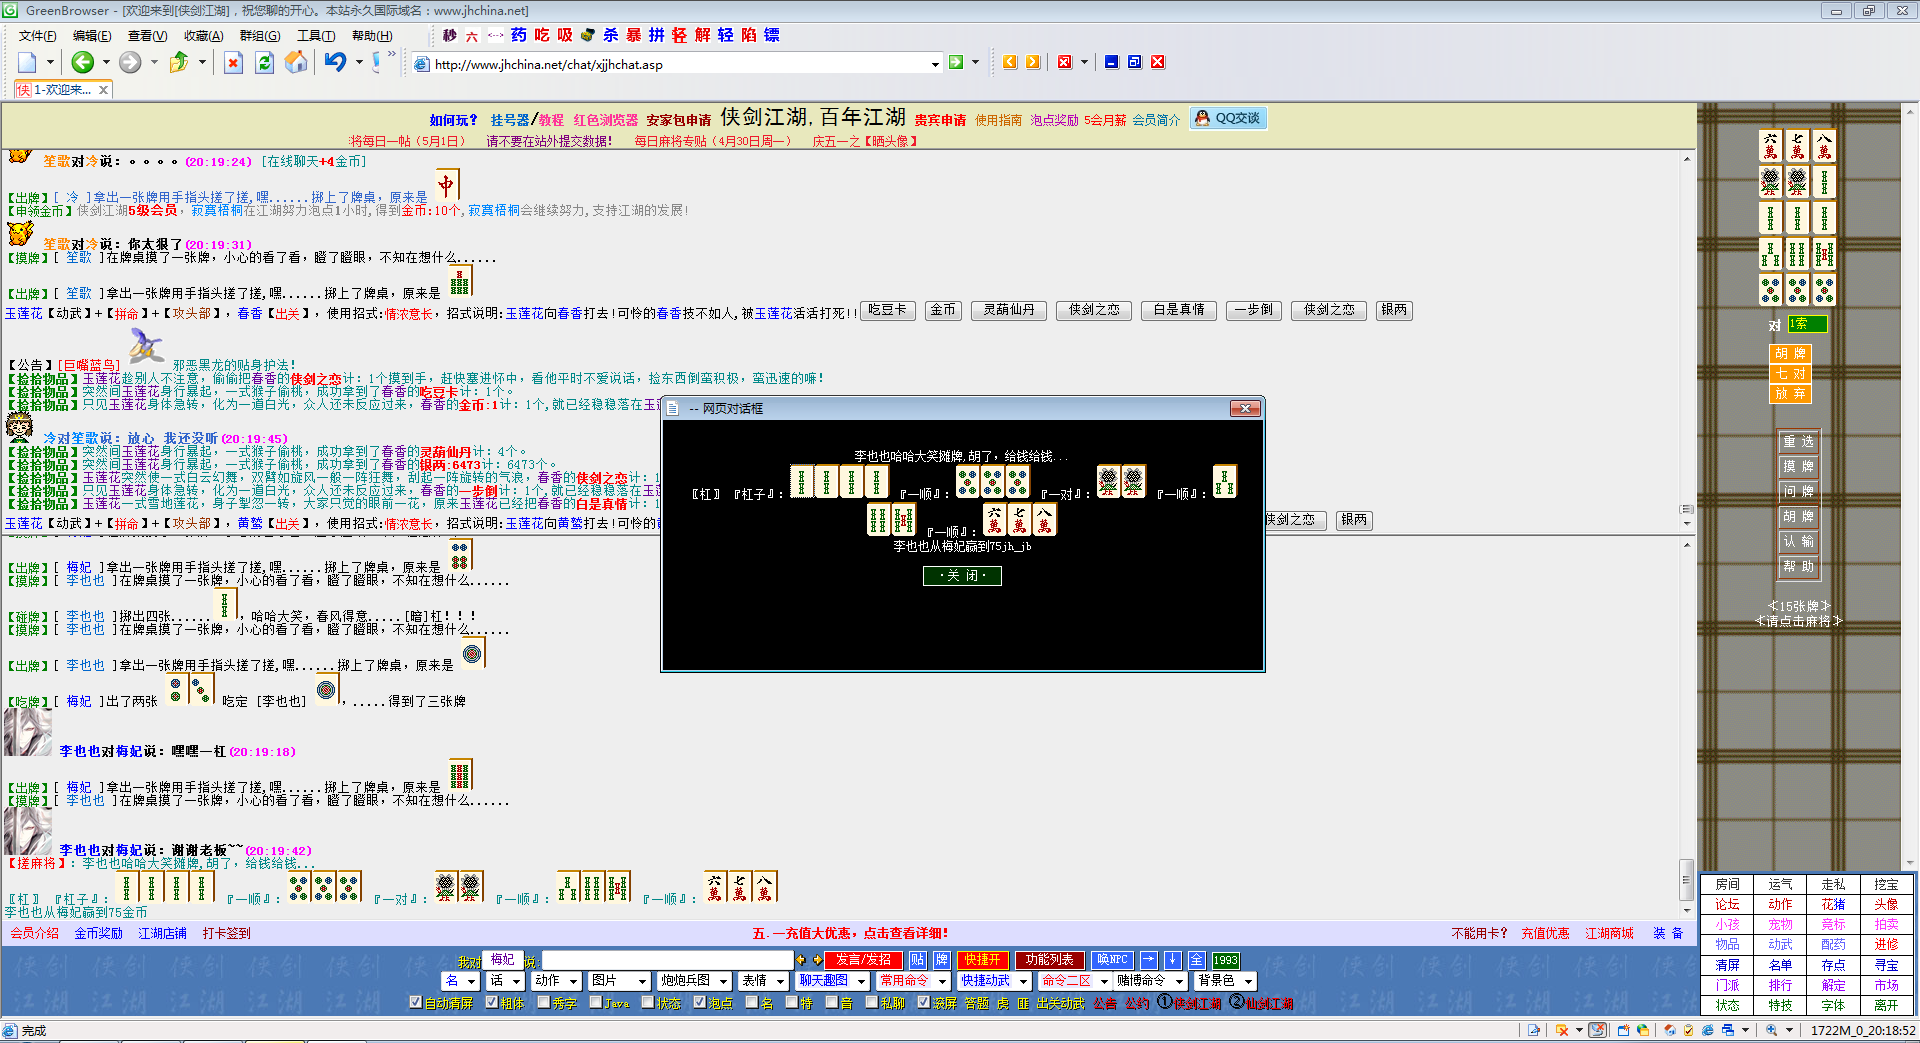The height and width of the screenshot is (1043, 1920).
Task: Expand the 背景色 background color dropdown
Action: click(1226, 981)
